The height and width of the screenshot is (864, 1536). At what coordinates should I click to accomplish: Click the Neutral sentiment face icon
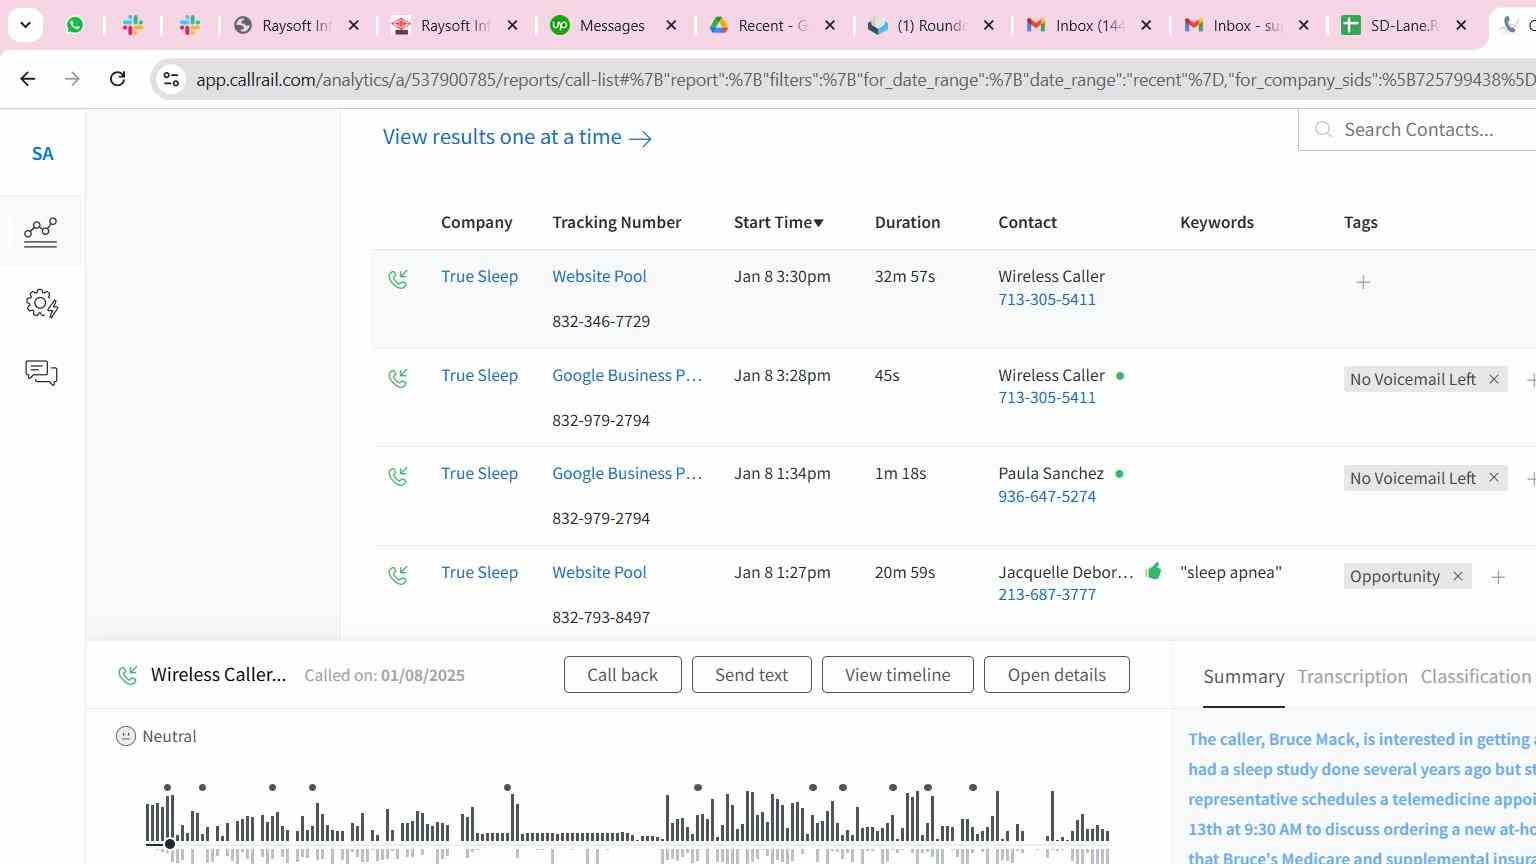click(x=126, y=736)
